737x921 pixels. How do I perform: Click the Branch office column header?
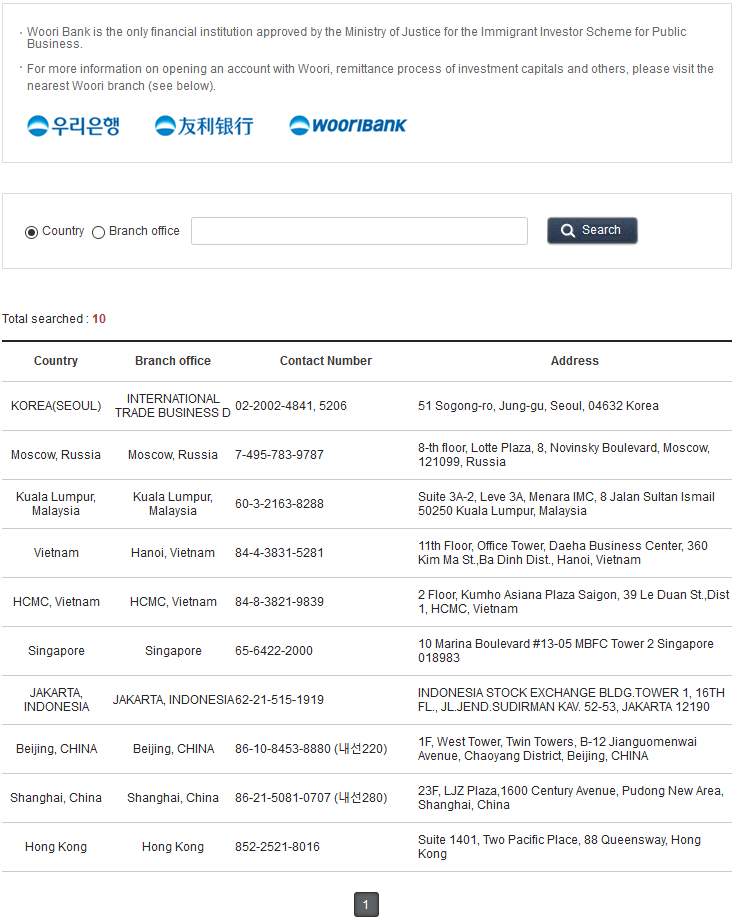coord(173,361)
